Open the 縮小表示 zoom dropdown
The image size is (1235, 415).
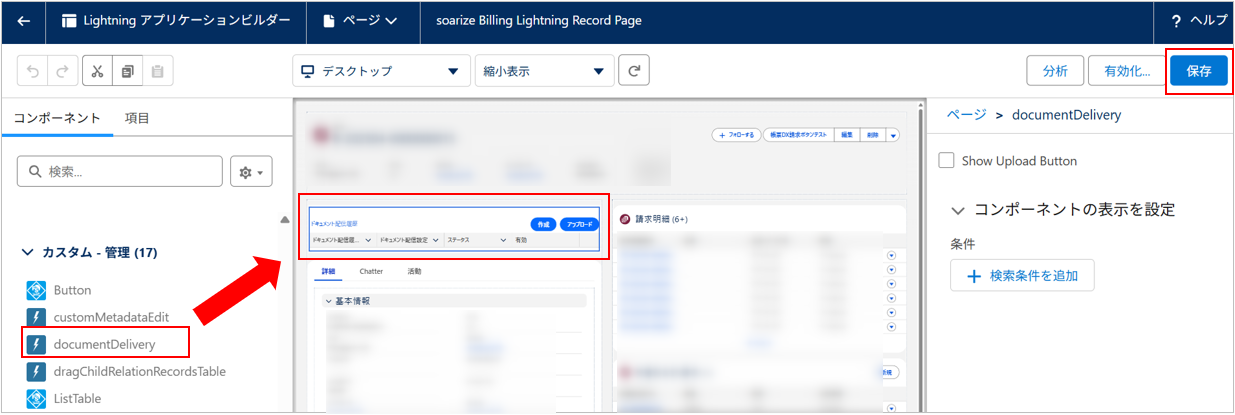click(544, 71)
